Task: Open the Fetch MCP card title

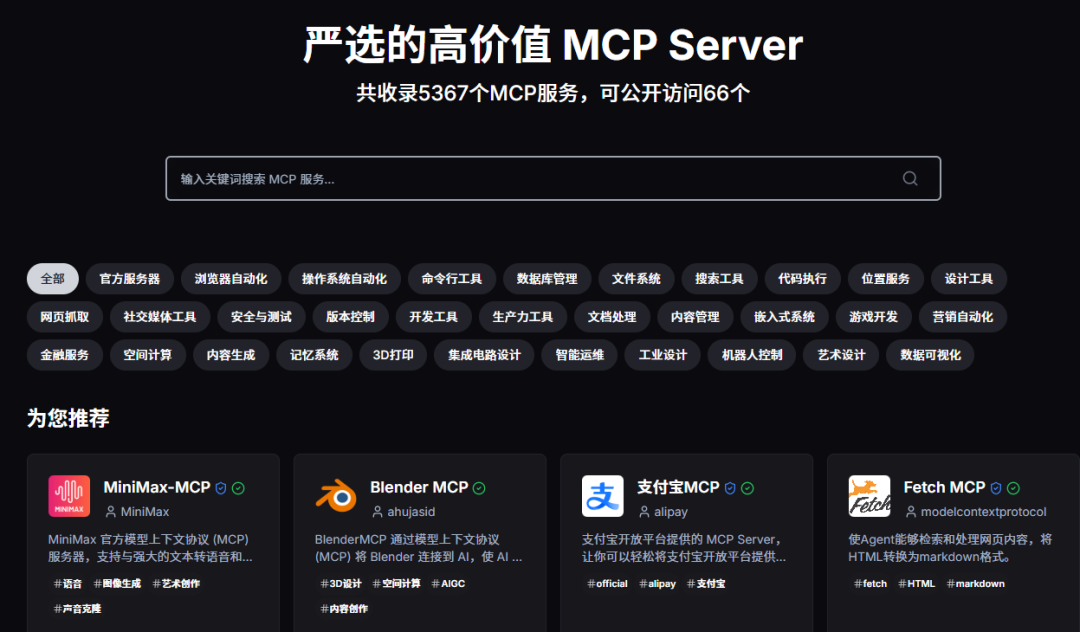Action: [x=944, y=487]
